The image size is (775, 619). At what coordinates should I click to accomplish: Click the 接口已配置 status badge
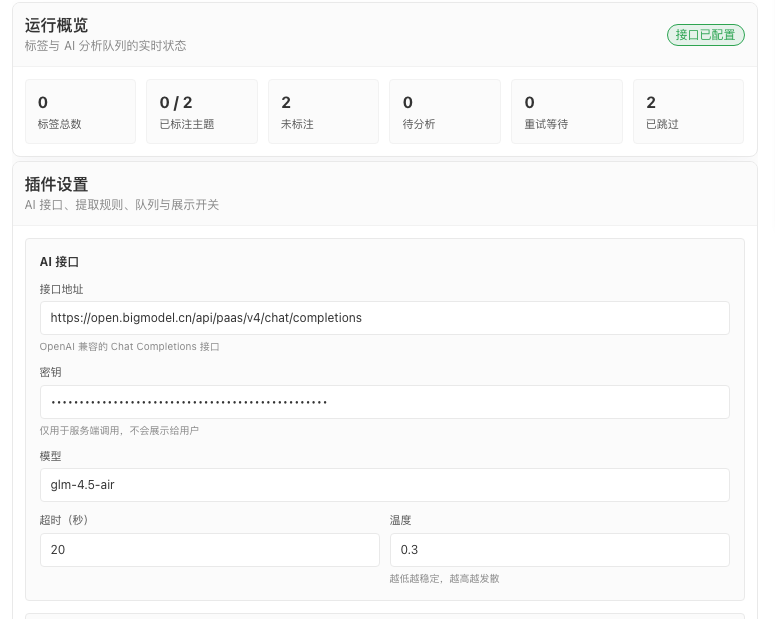click(x=705, y=35)
